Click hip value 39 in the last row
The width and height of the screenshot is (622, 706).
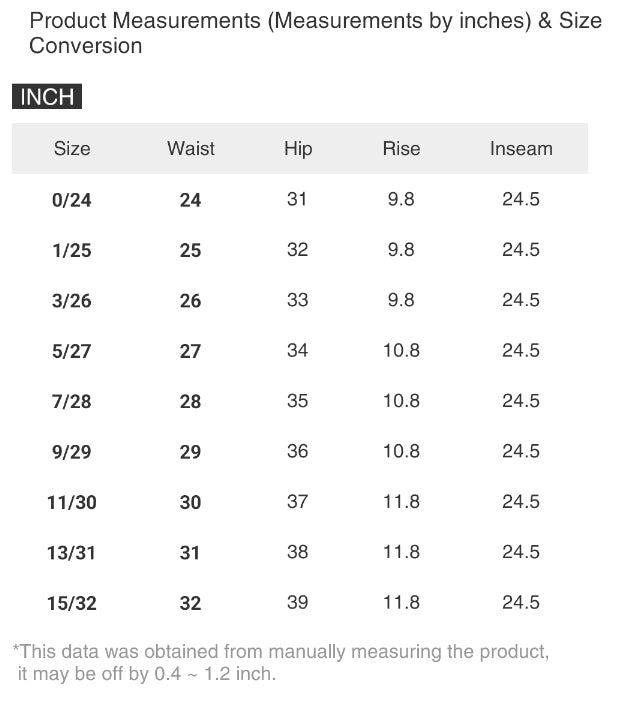(298, 602)
